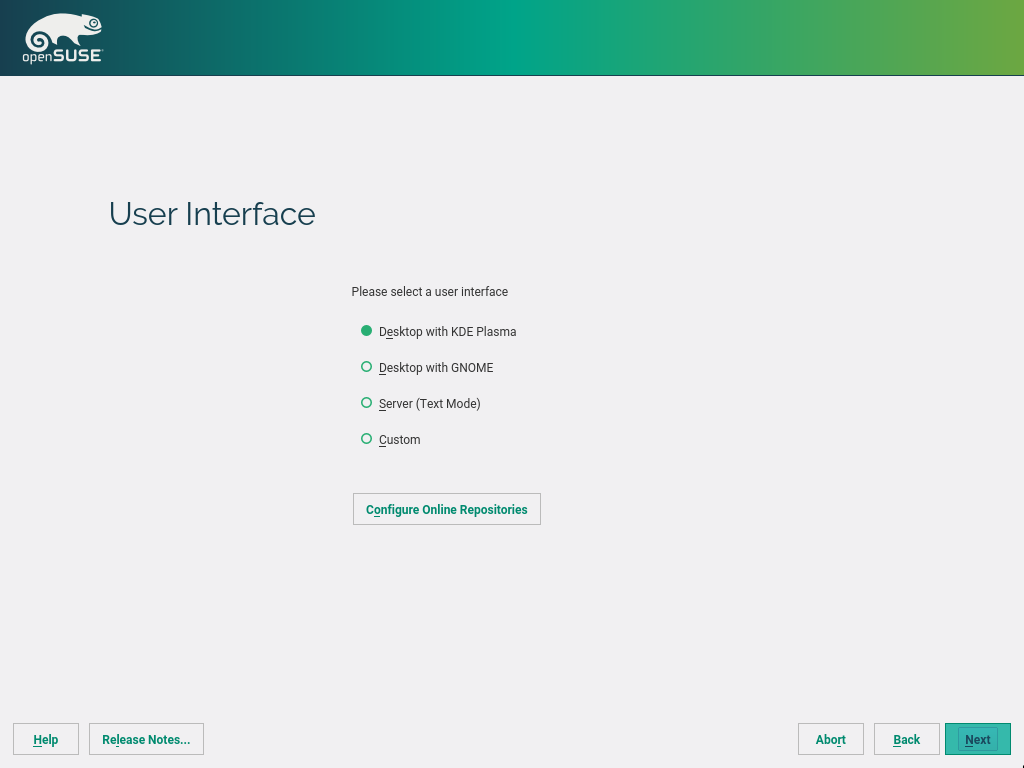Proceed with the Next button
This screenshot has height=768, width=1024.
tap(977, 739)
